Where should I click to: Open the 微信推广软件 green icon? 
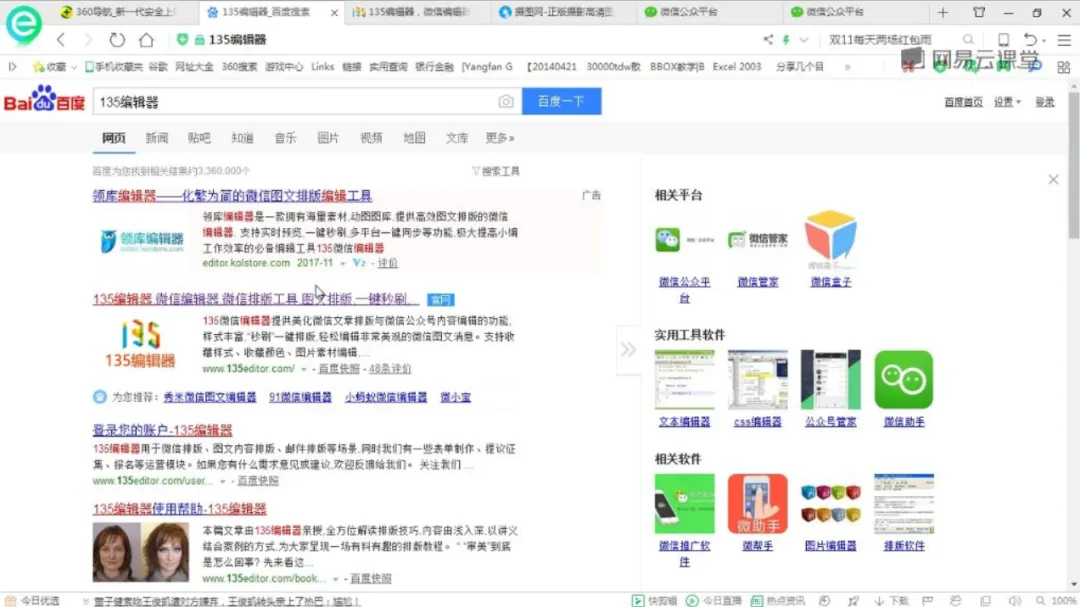click(684, 504)
